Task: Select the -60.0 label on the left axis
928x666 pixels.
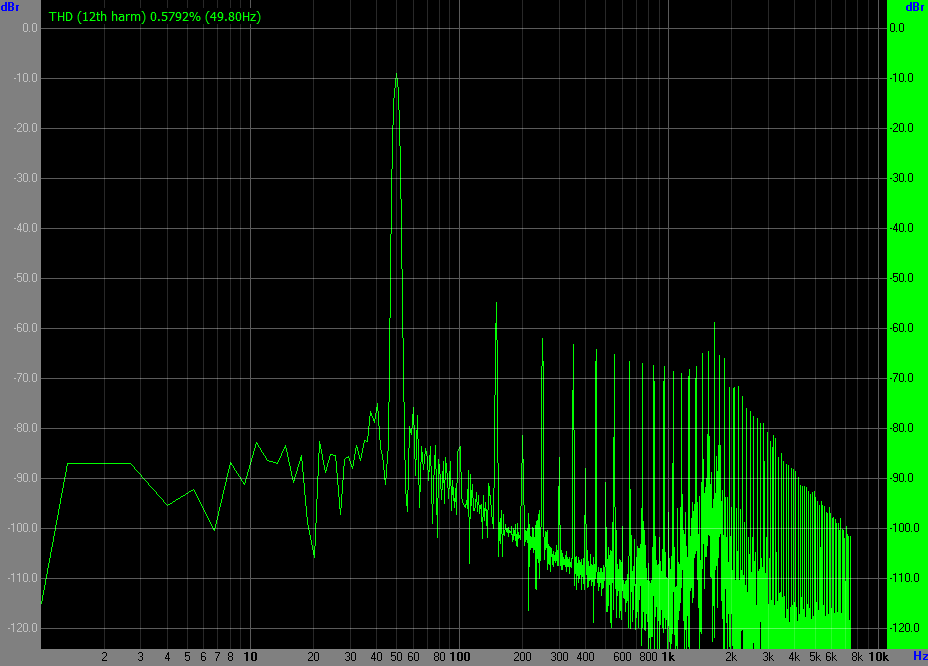Action: click(x=24, y=328)
